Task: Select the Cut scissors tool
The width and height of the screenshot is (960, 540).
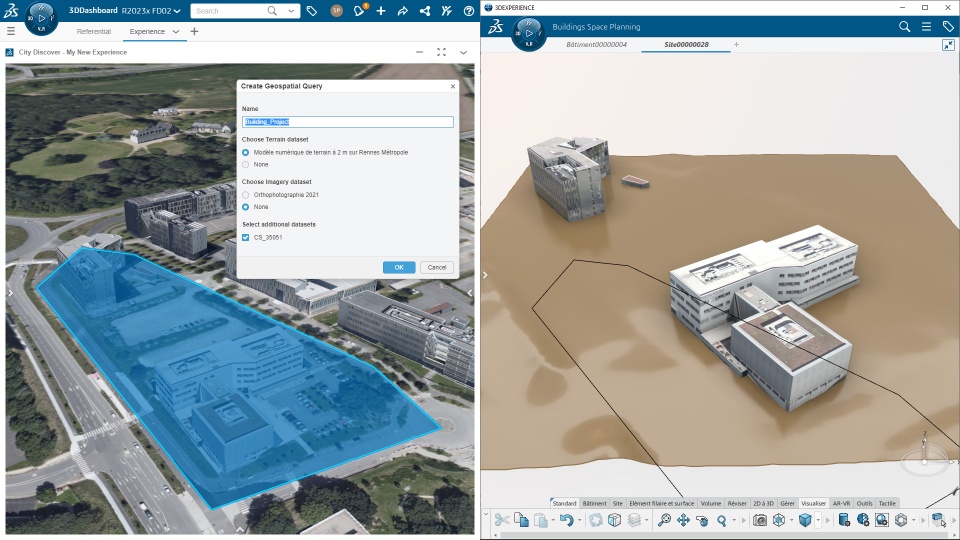Action: point(502,520)
